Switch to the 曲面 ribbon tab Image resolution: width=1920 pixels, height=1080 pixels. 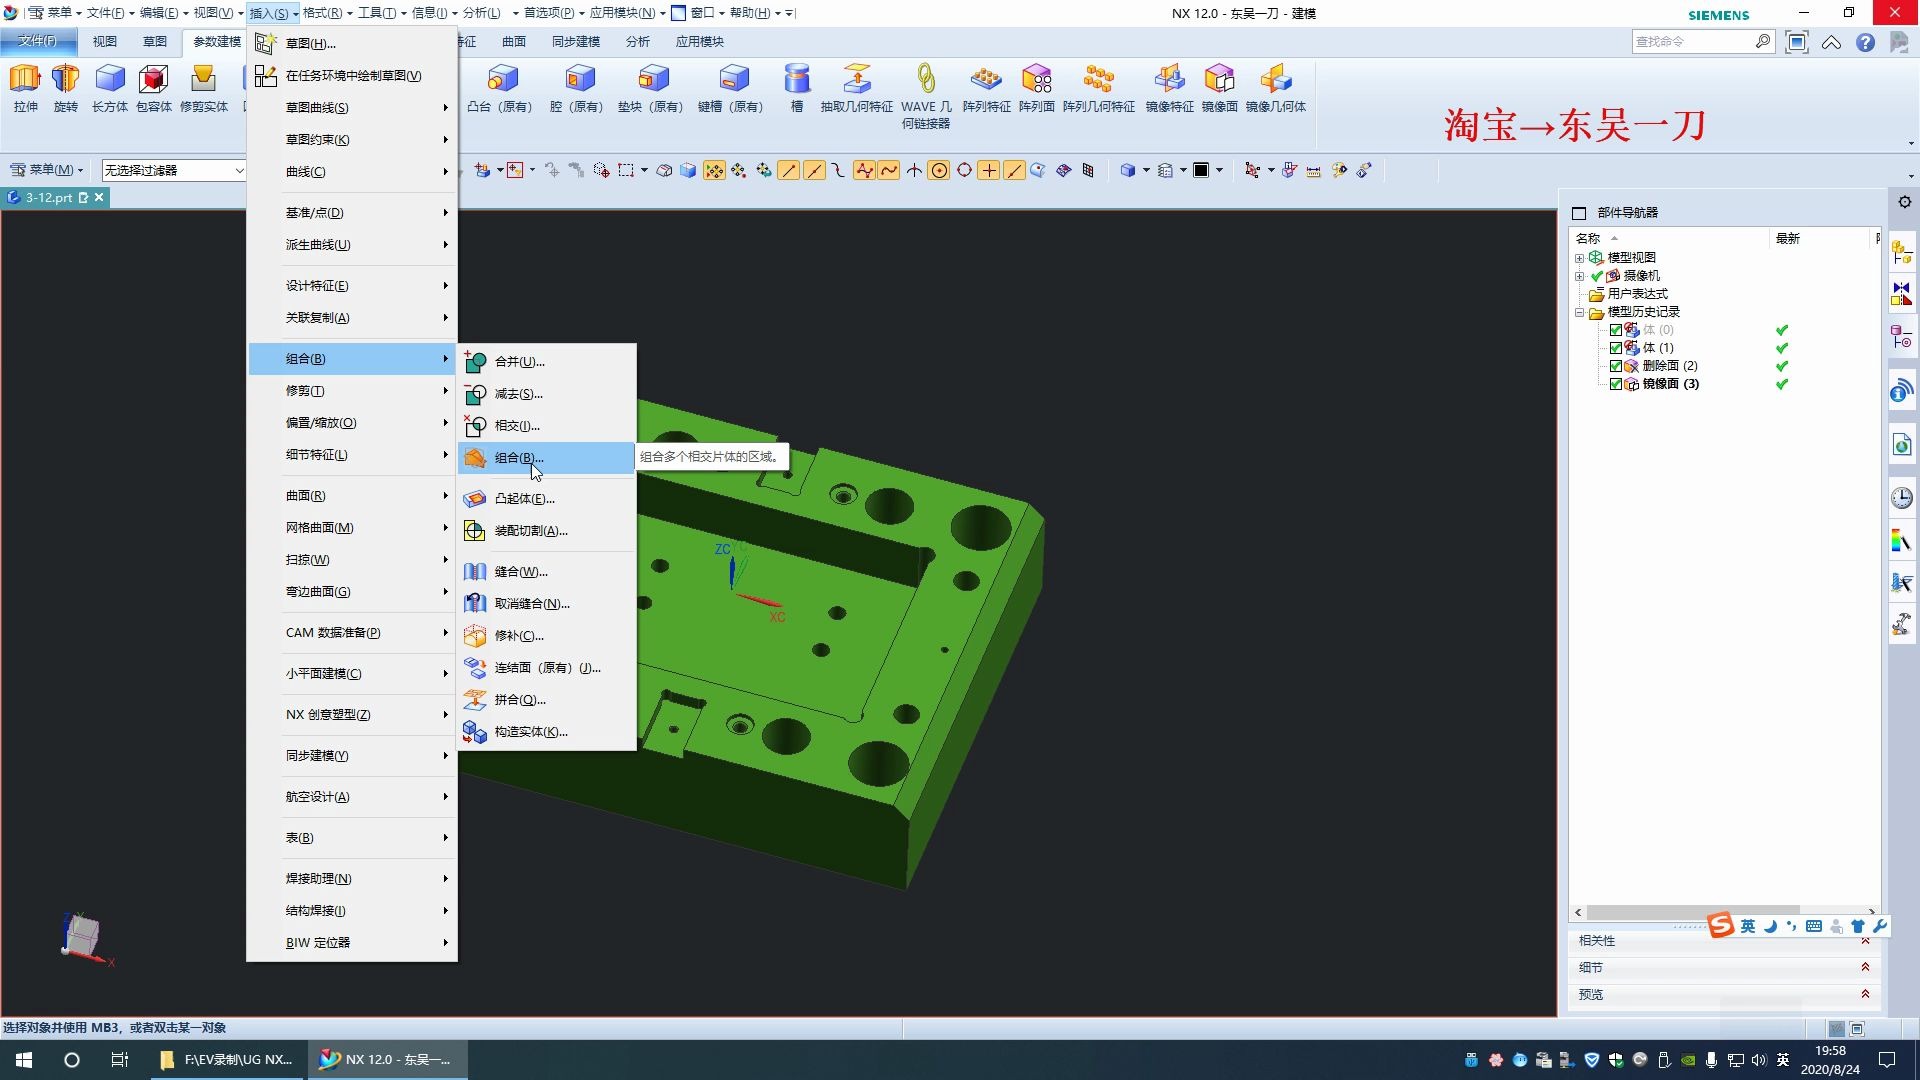click(514, 42)
